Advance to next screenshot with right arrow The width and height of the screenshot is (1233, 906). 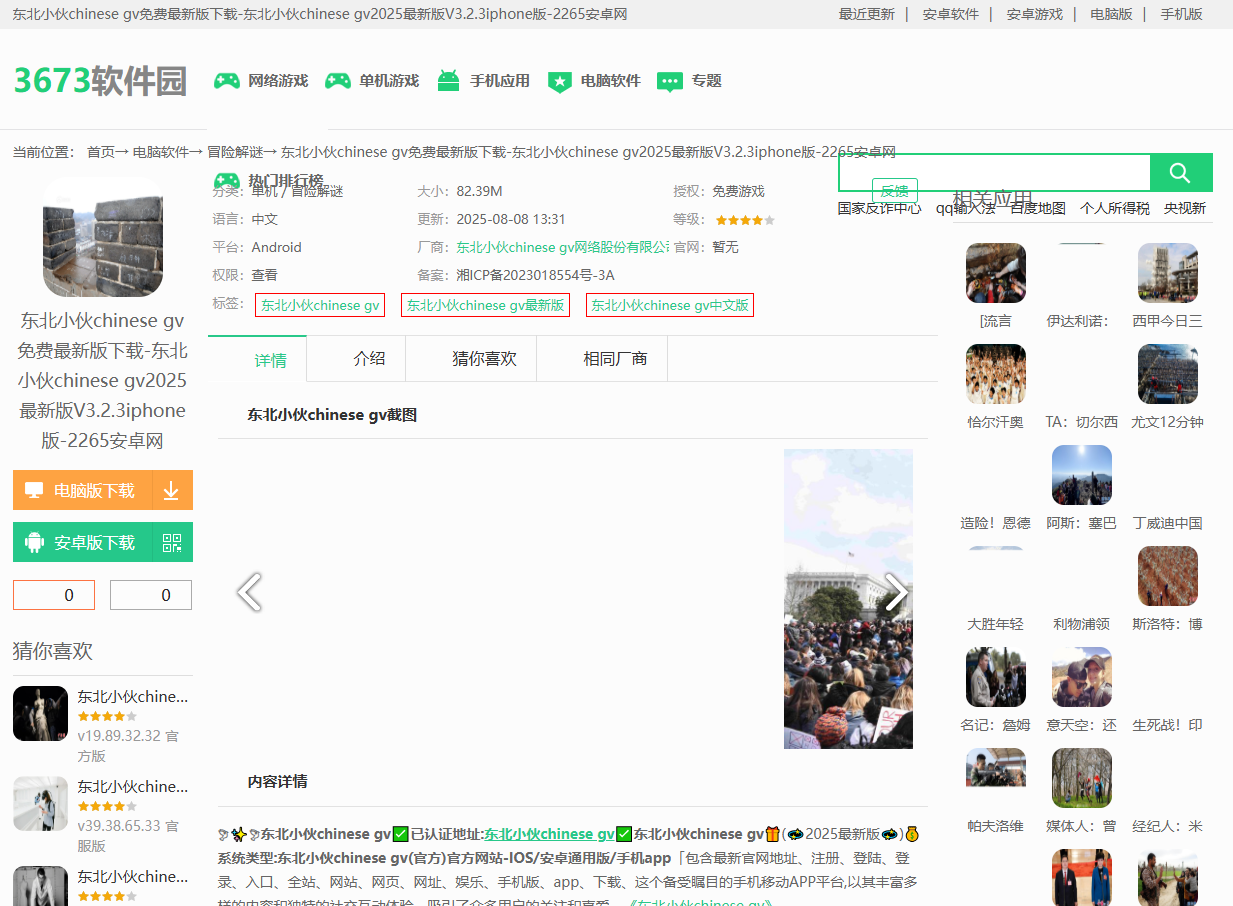(896, 592)
